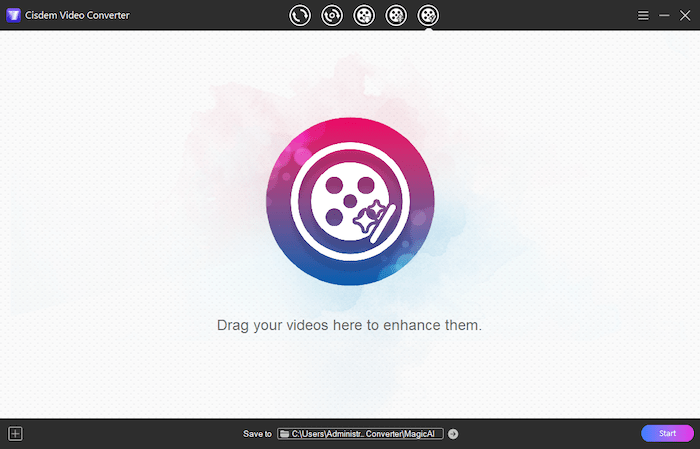Minimize the Cisdem window
The height and width of the screenshot is (449, 700).
click(x=664, y=16)
